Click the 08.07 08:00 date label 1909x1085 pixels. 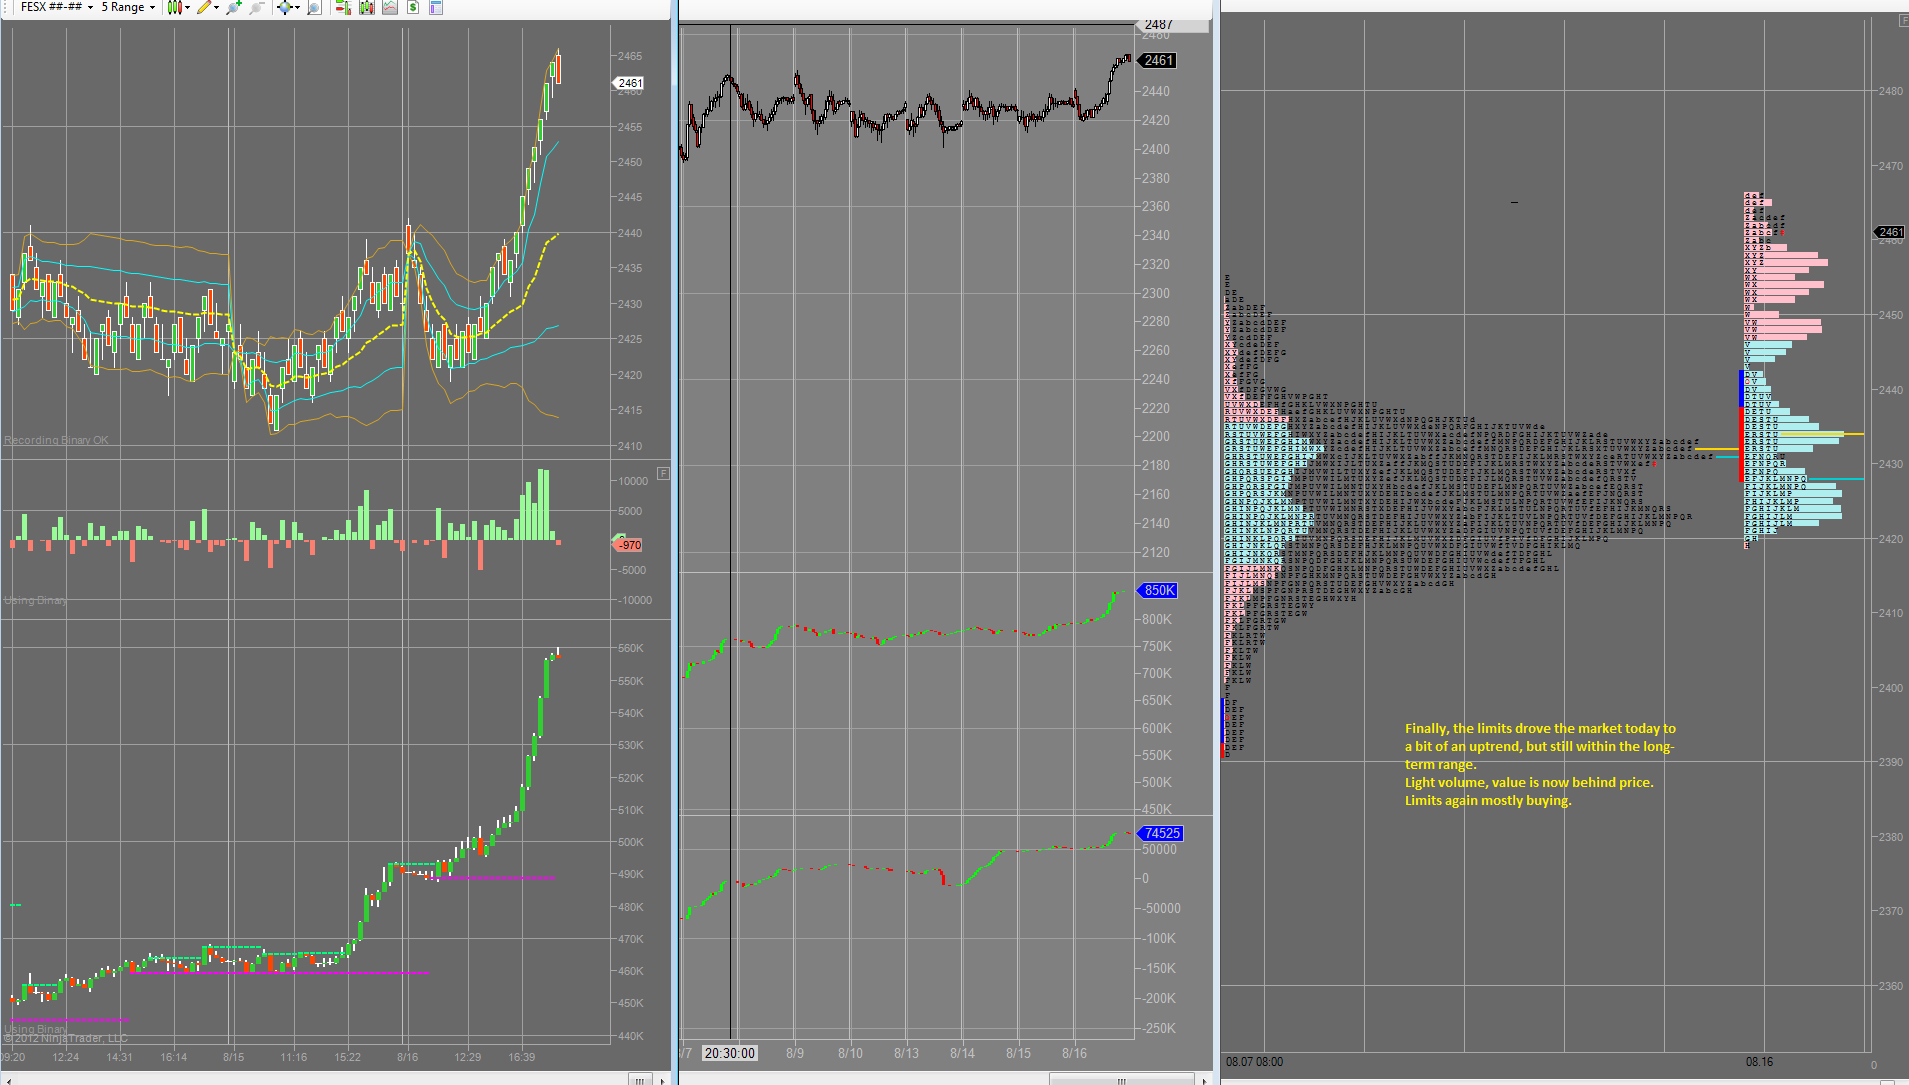pyautogui.click(x=1254, y=1062)
